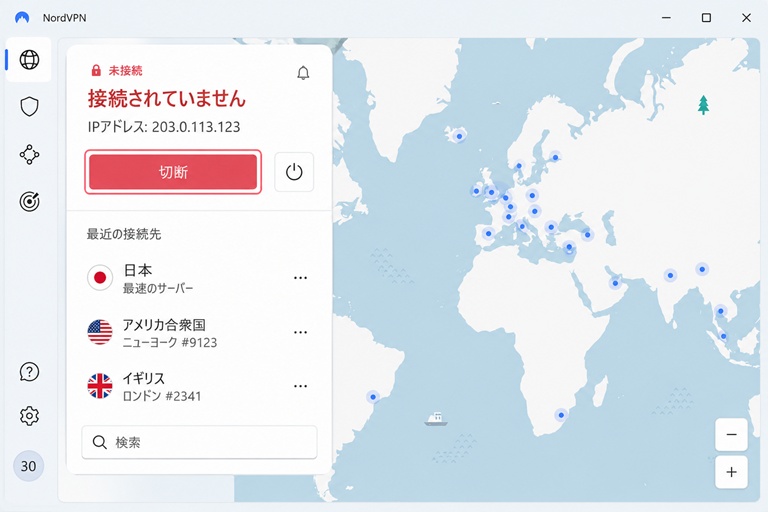Click the South Africa server dot on map
This screenshot has width=768, height=512.
tap(561, 415)
